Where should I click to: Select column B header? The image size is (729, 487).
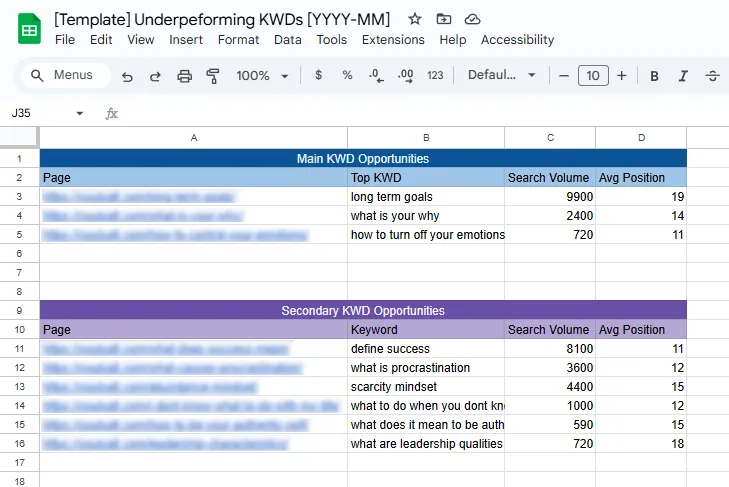[x=426, y=138]
